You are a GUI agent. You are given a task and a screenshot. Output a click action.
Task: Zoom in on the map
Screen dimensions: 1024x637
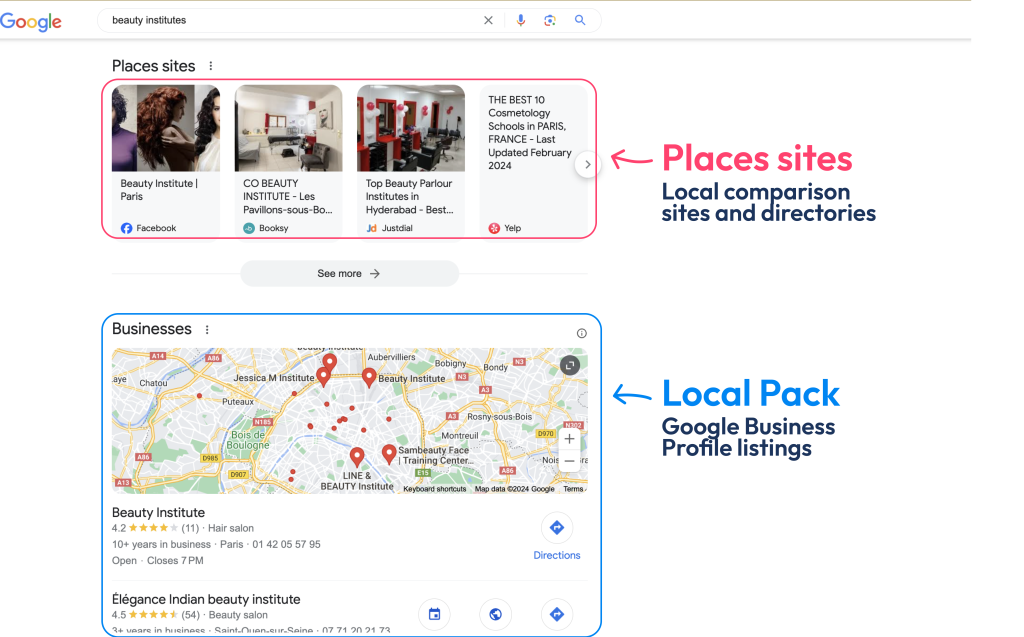[569, 439]
